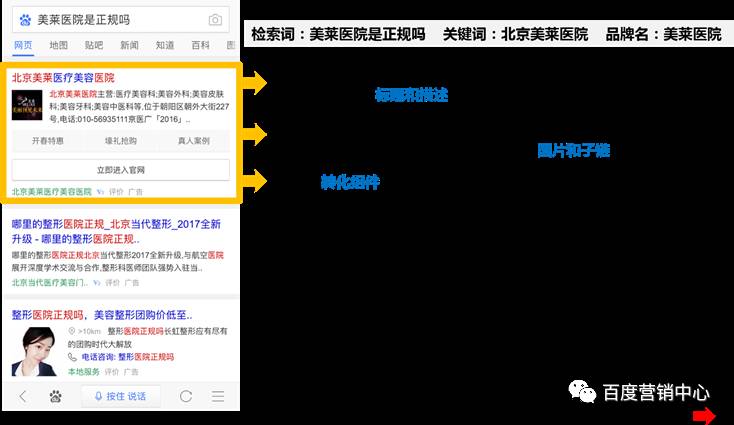Click the Baidu paw logo in search box
This screenshot has width=734, height=425.
click(x=25, y=20)
